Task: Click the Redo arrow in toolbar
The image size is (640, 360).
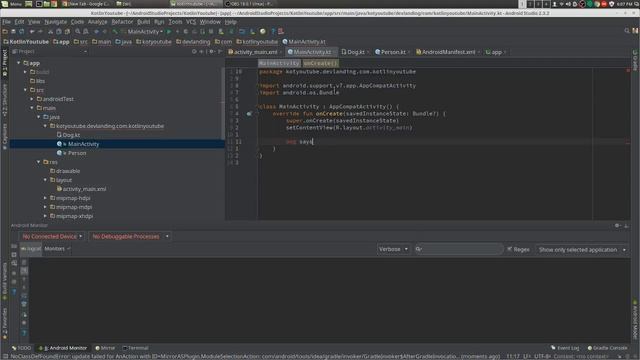Action: point(40,31)
